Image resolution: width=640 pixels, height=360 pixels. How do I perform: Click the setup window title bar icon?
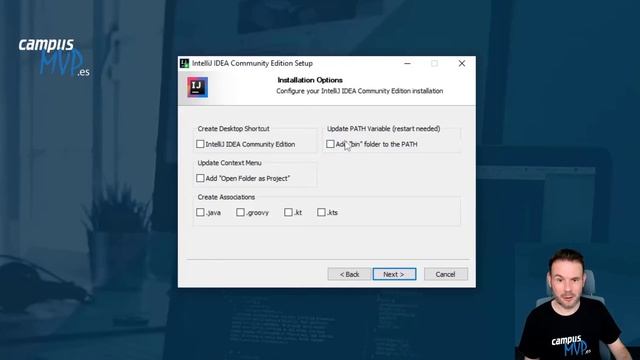pyautogui.click(x=184, y=63)
